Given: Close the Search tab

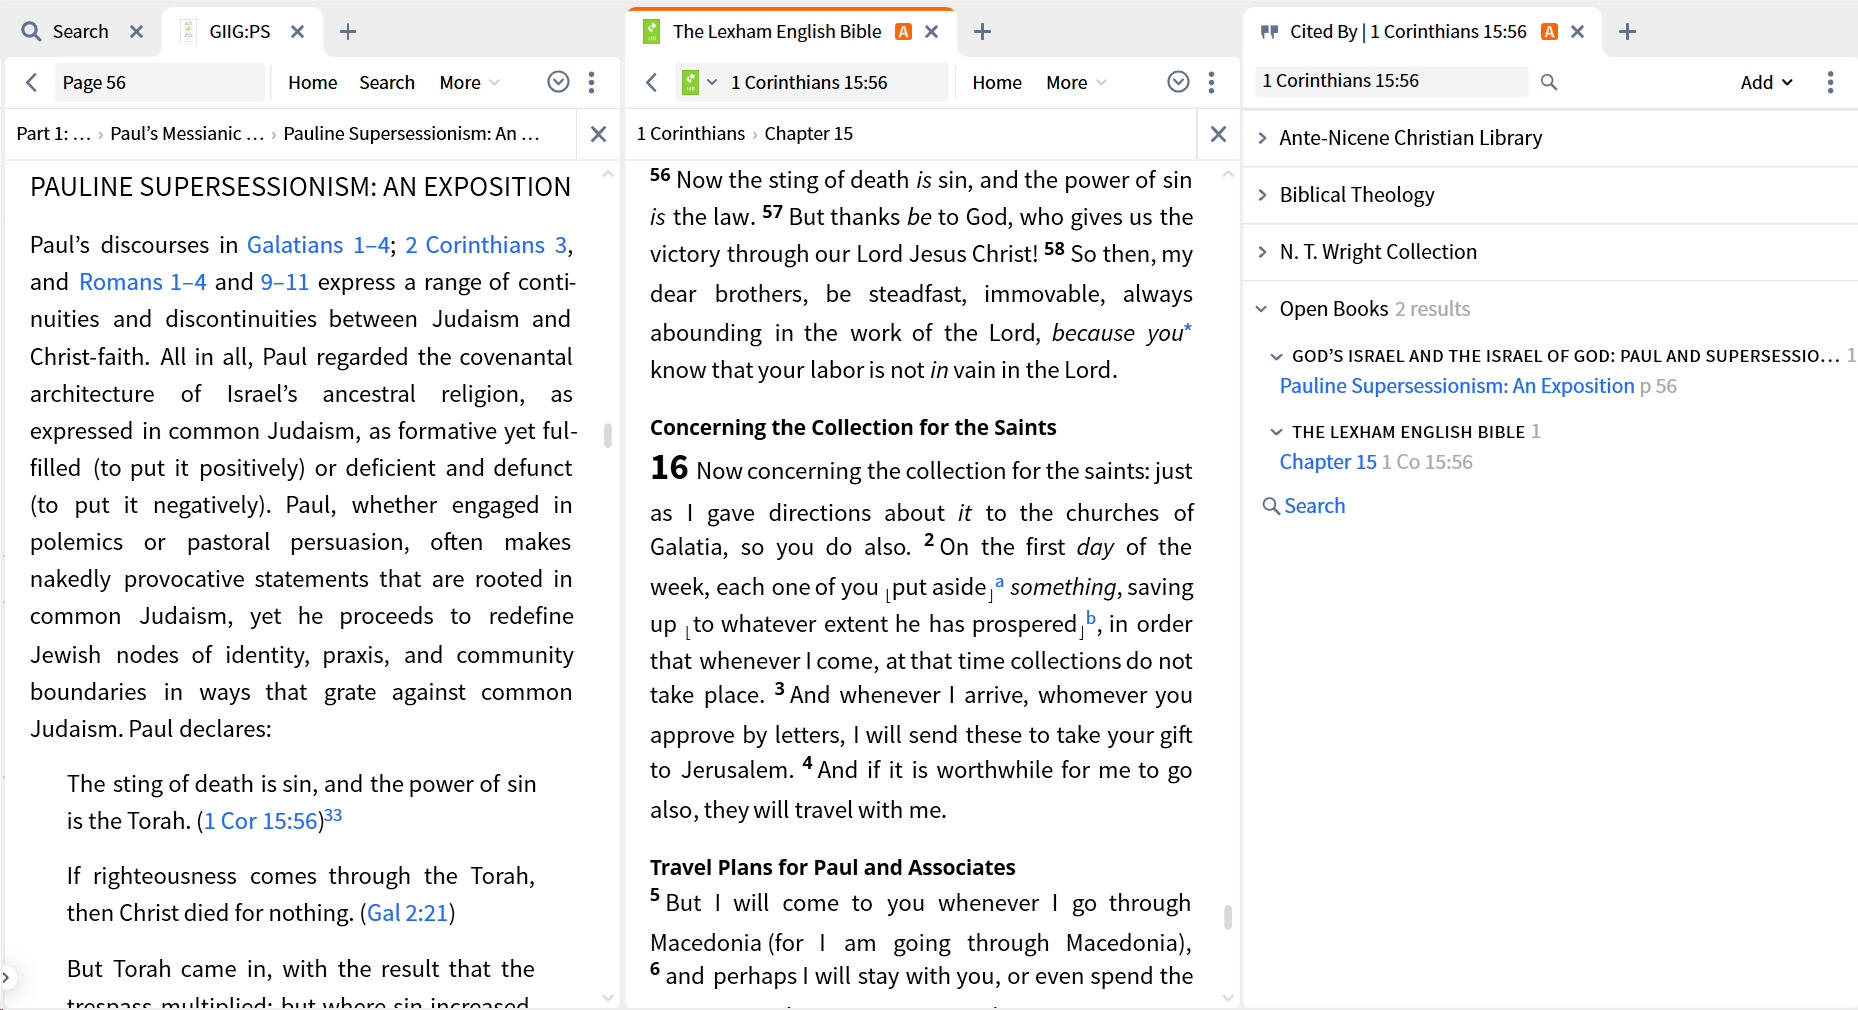Looking at the screenshot, I should [x=137, y=32].
